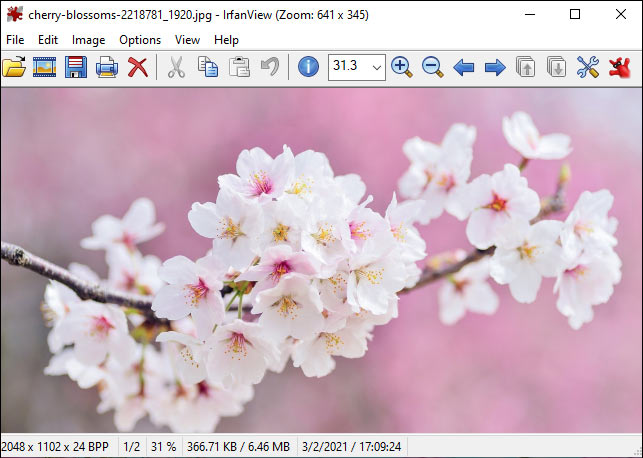
Task: Open the Options menu
Action: tap(140, 40)
